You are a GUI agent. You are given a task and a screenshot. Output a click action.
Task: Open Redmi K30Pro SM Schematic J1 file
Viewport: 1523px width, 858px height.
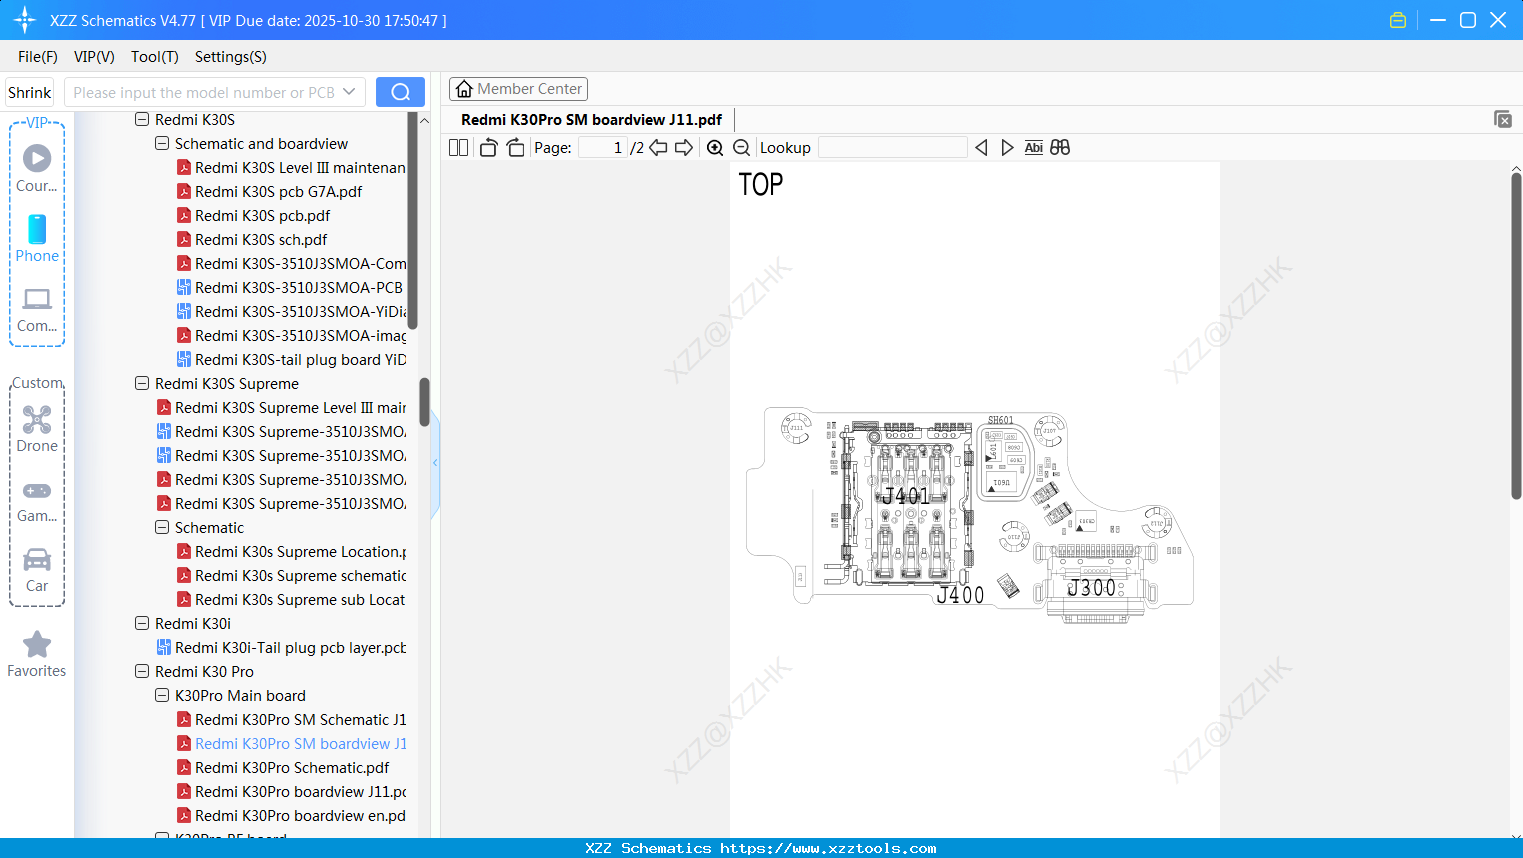point(300,720)
